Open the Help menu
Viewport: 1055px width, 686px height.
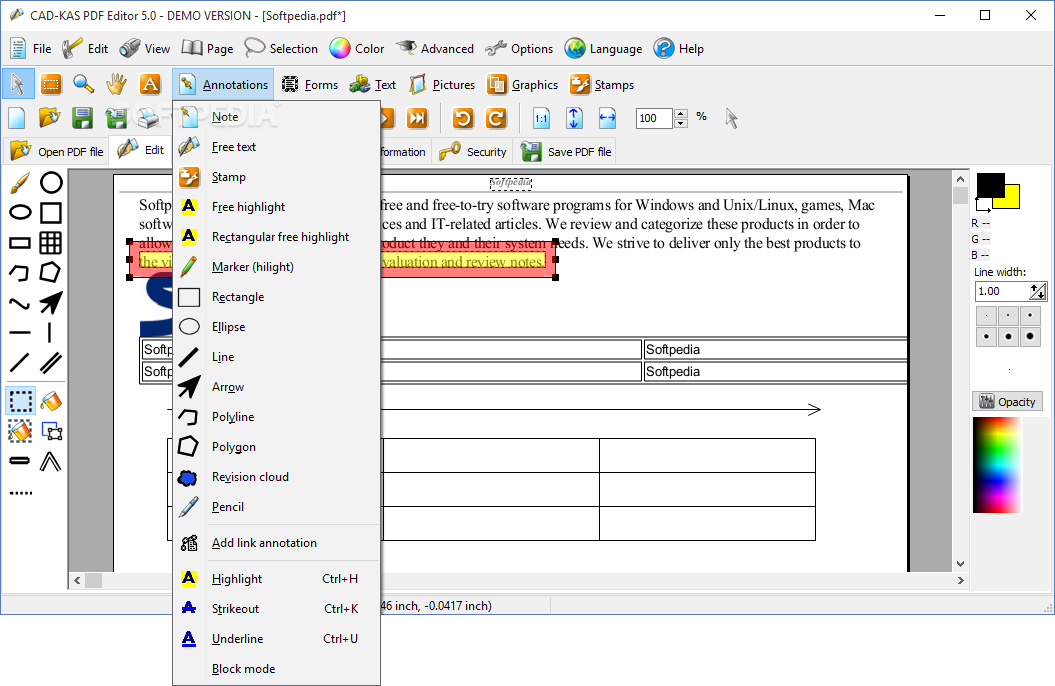[x=679, y=48]
